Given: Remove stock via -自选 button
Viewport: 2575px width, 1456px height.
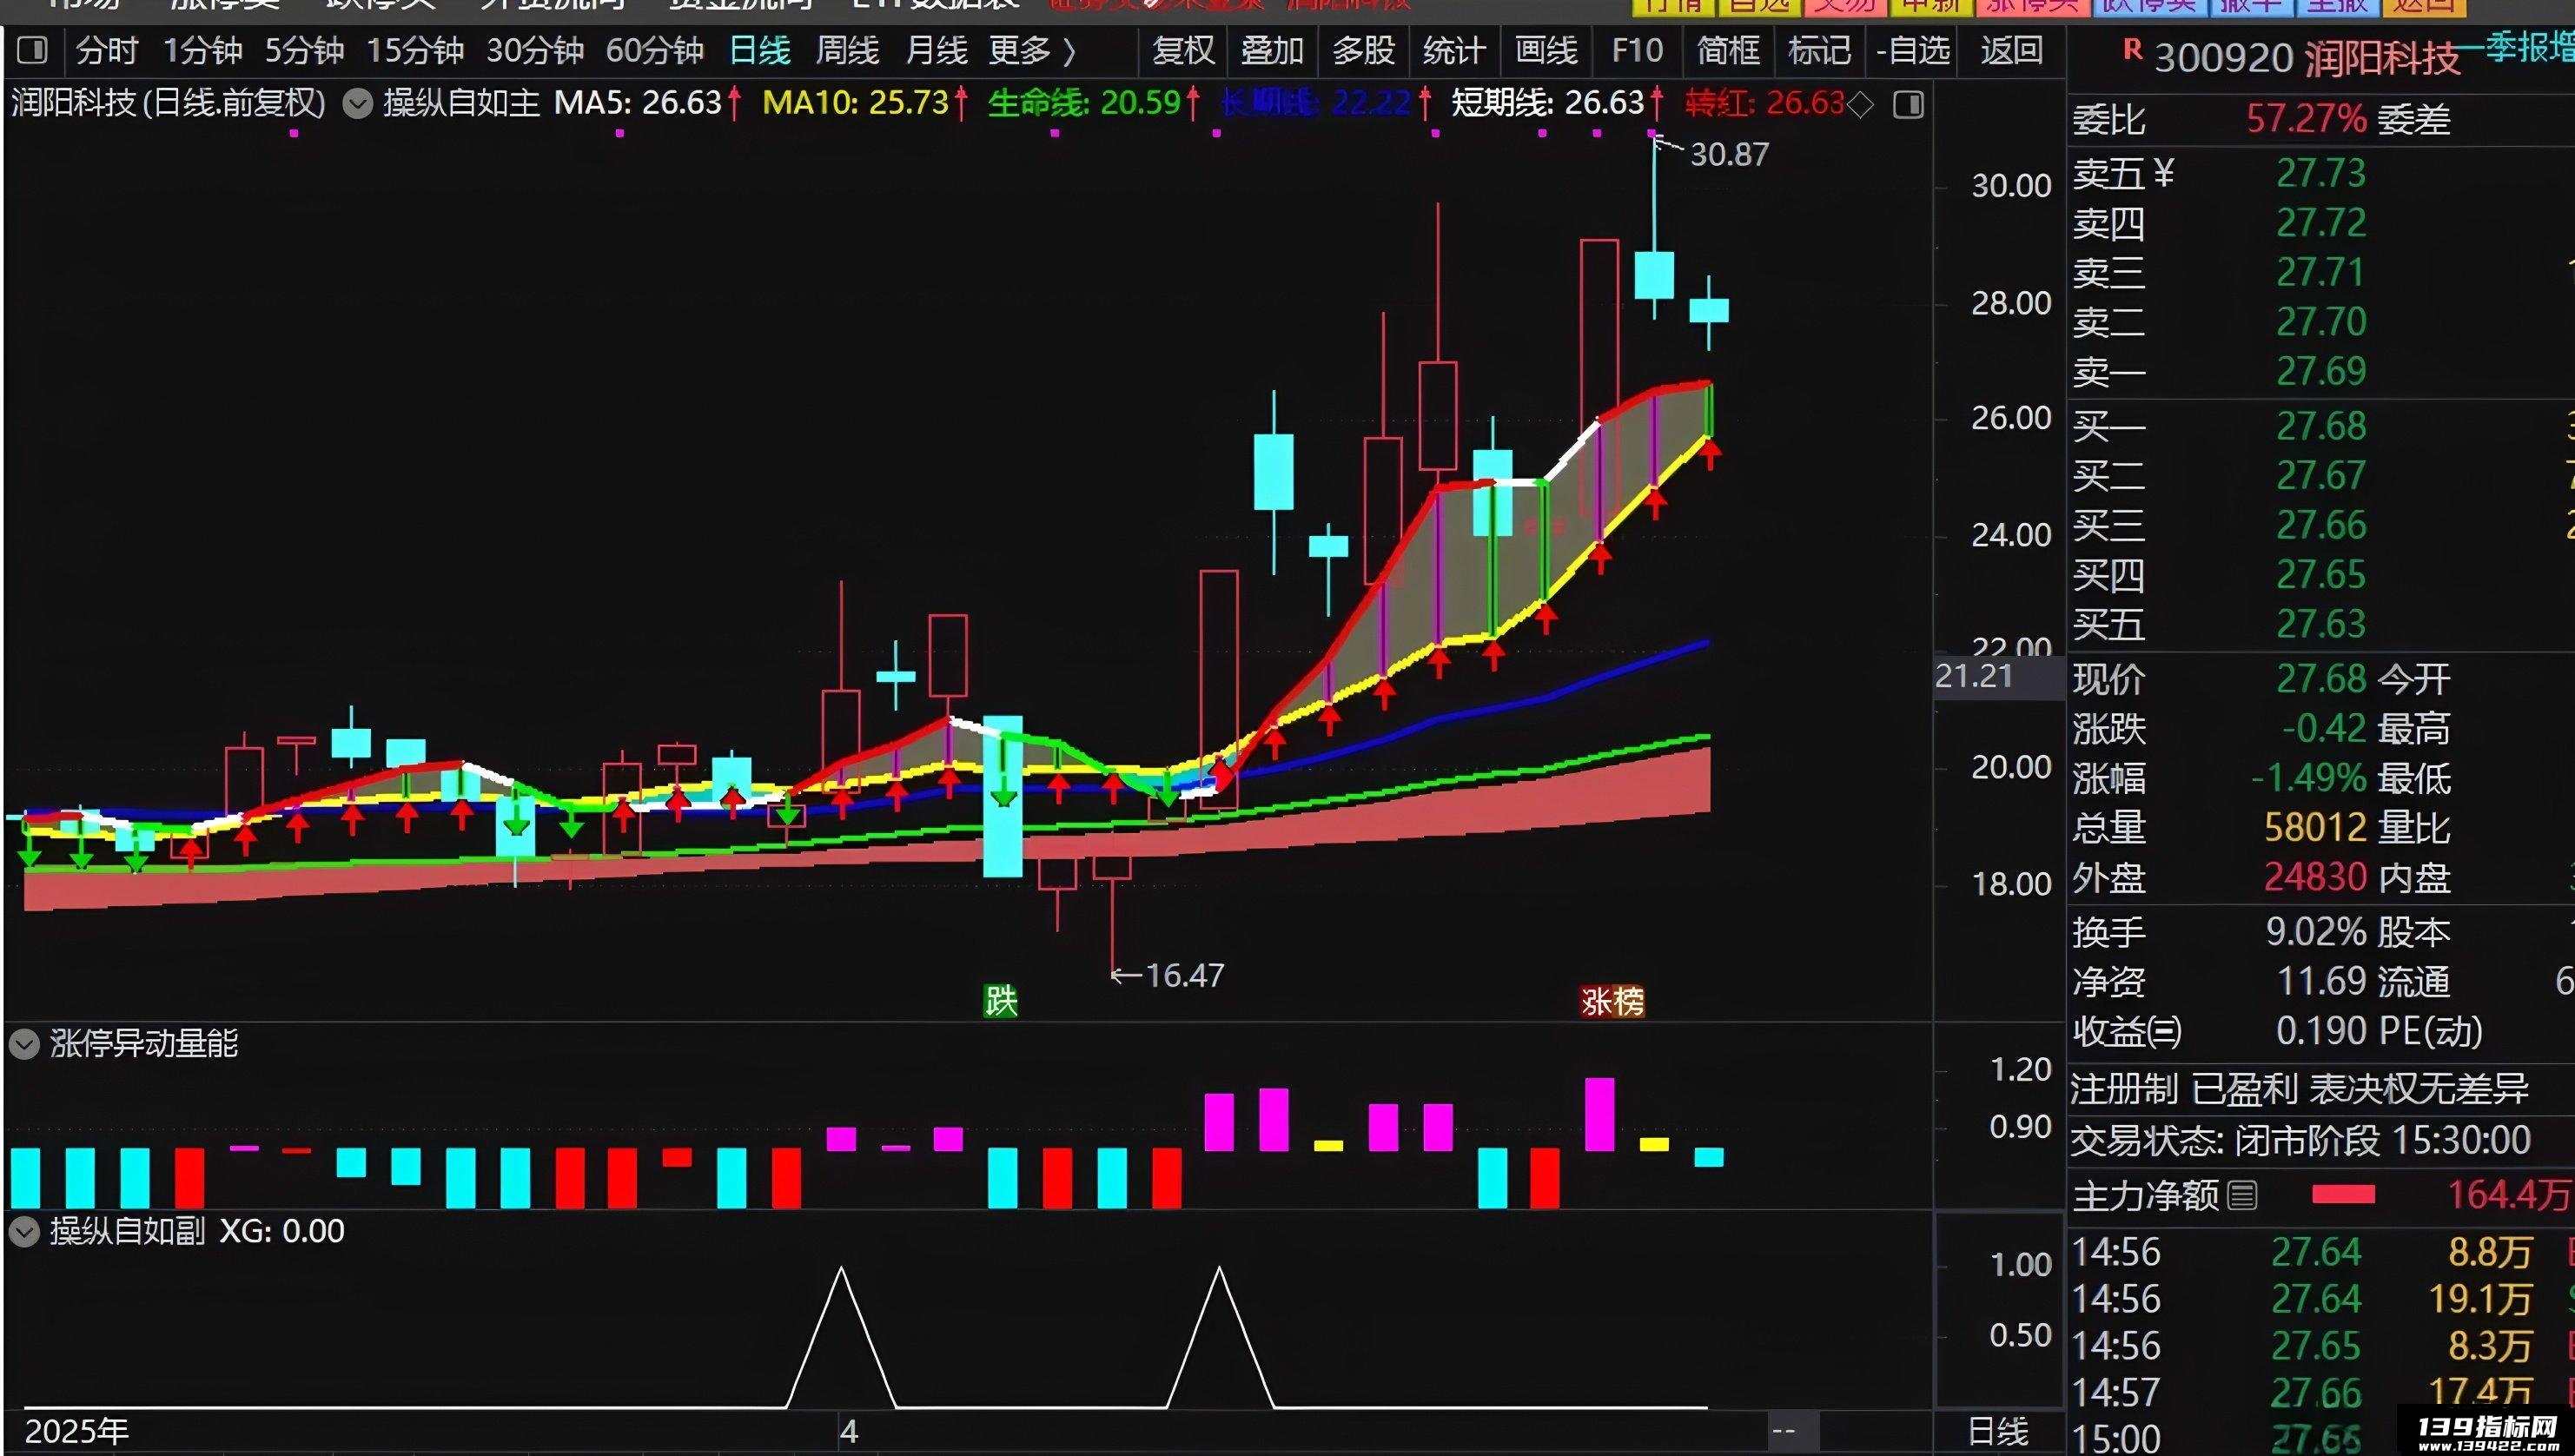Looking at the screenshot, I should tap(1913, 50).
